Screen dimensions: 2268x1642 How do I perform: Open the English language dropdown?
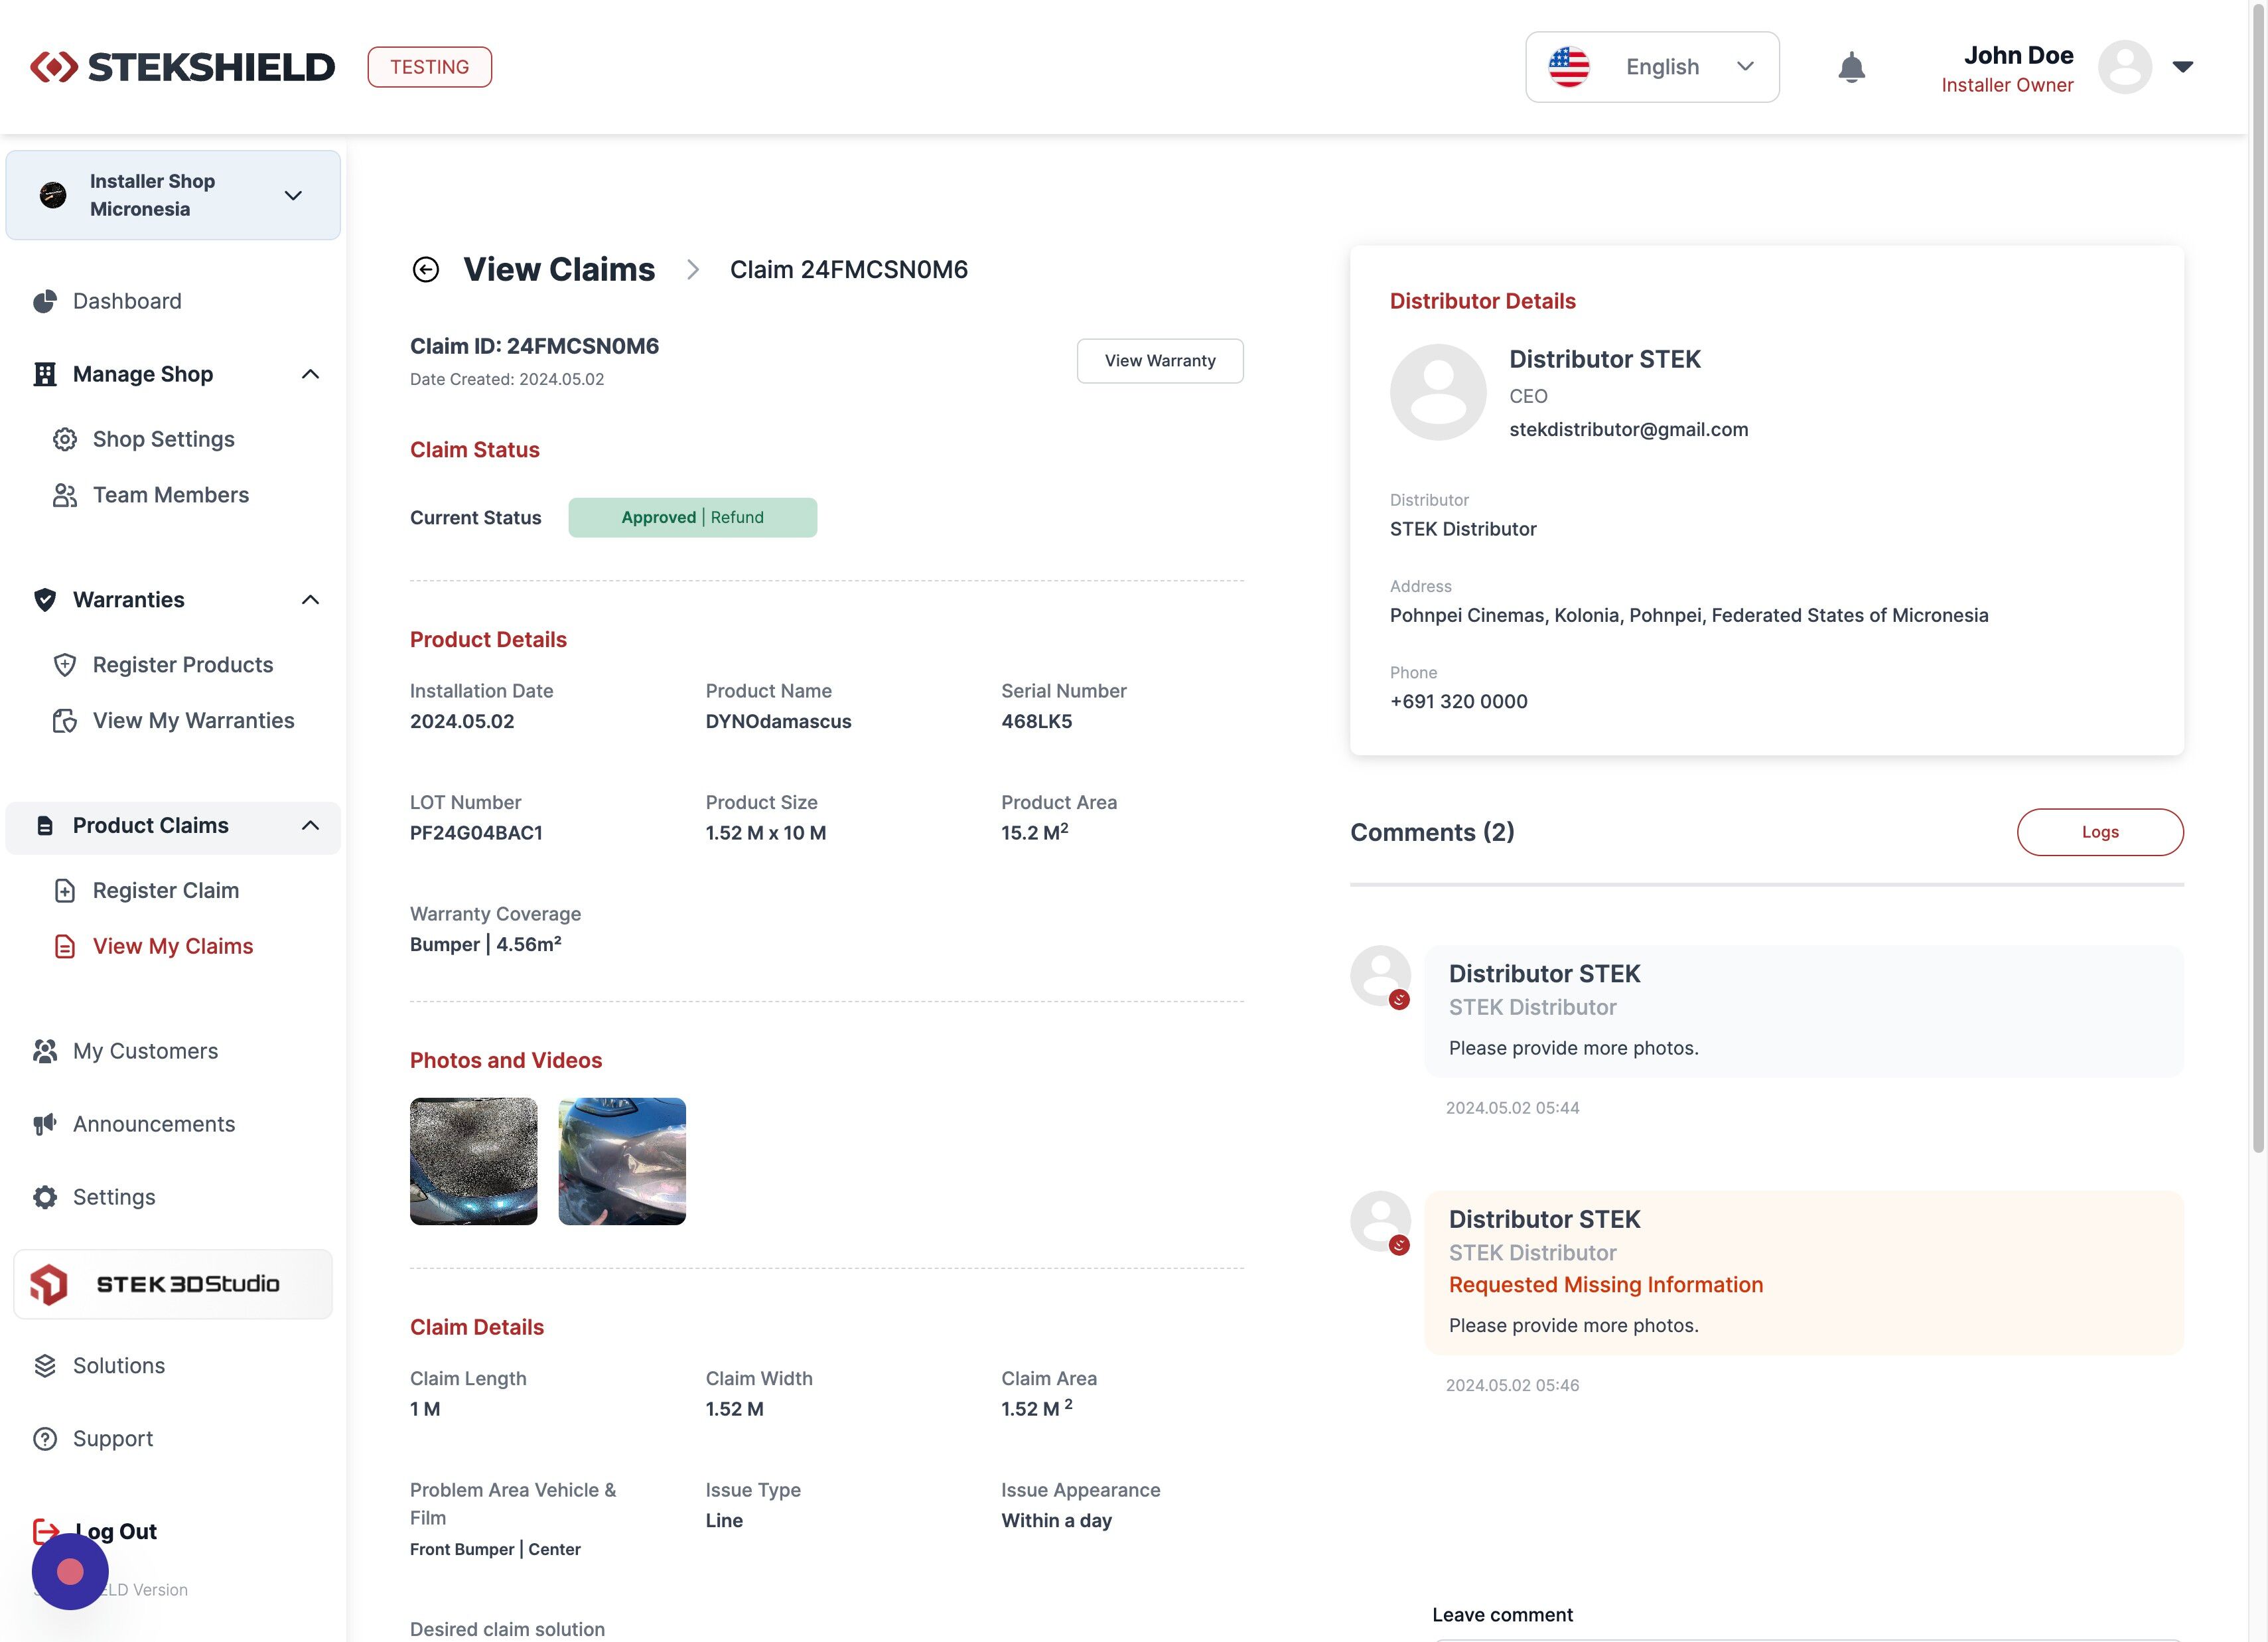coord(1652,67)
